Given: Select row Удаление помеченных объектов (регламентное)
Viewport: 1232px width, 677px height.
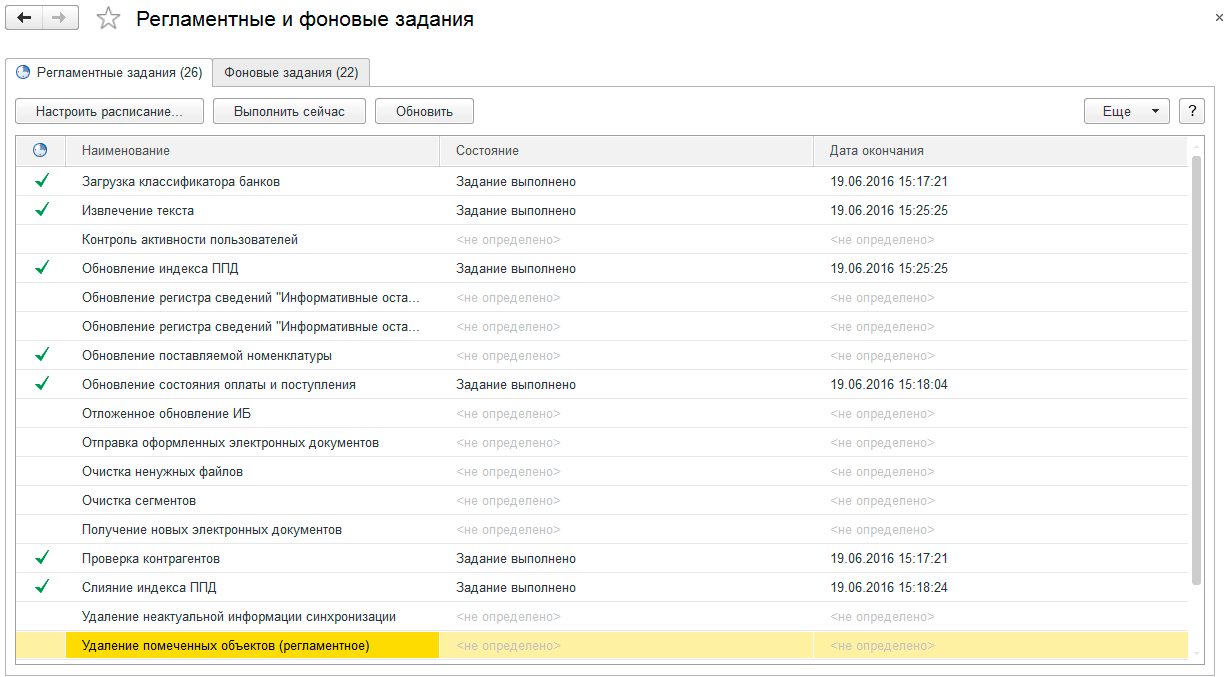Looking at the screenshot, I should pyautogui.click(x=225, y=646).
